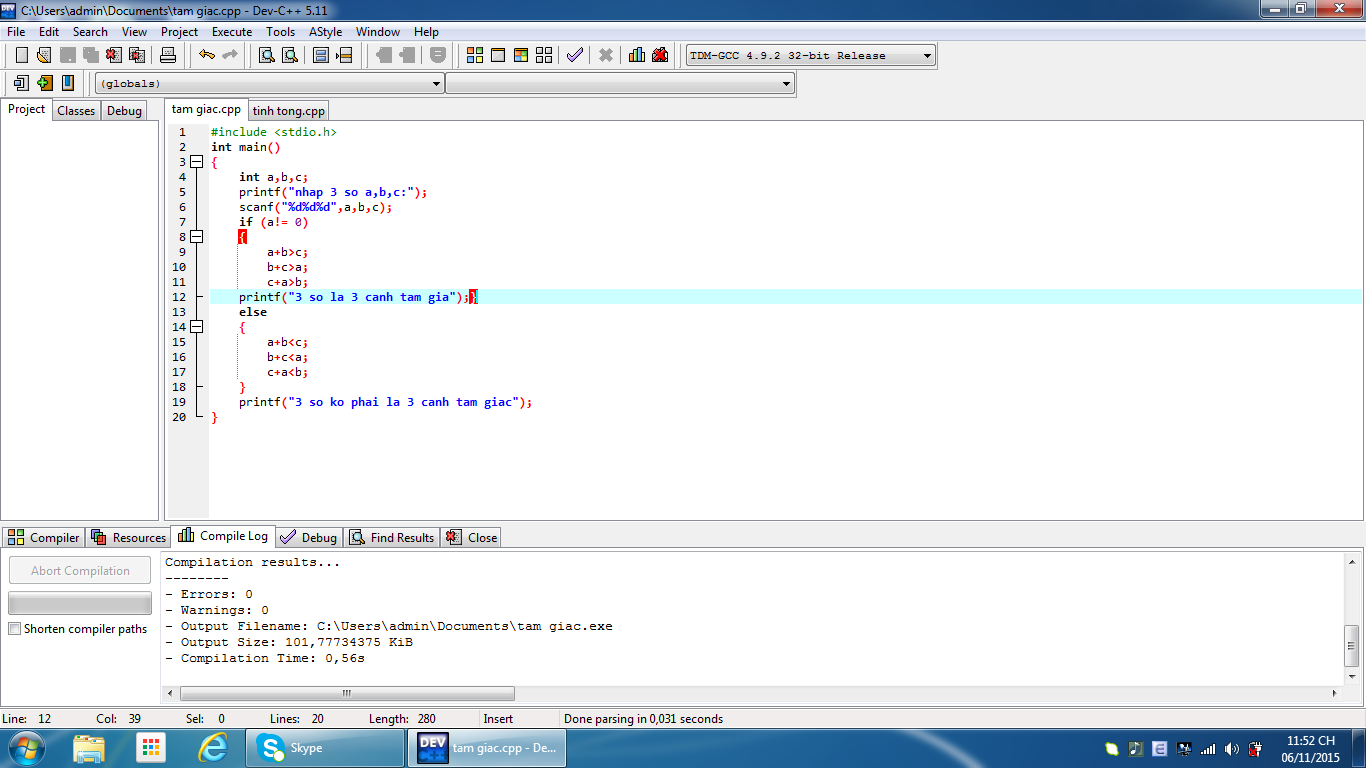Click the Go to line icon
Image resolution: width=1366 pixels, height=768 pixels.
[344, 55]
